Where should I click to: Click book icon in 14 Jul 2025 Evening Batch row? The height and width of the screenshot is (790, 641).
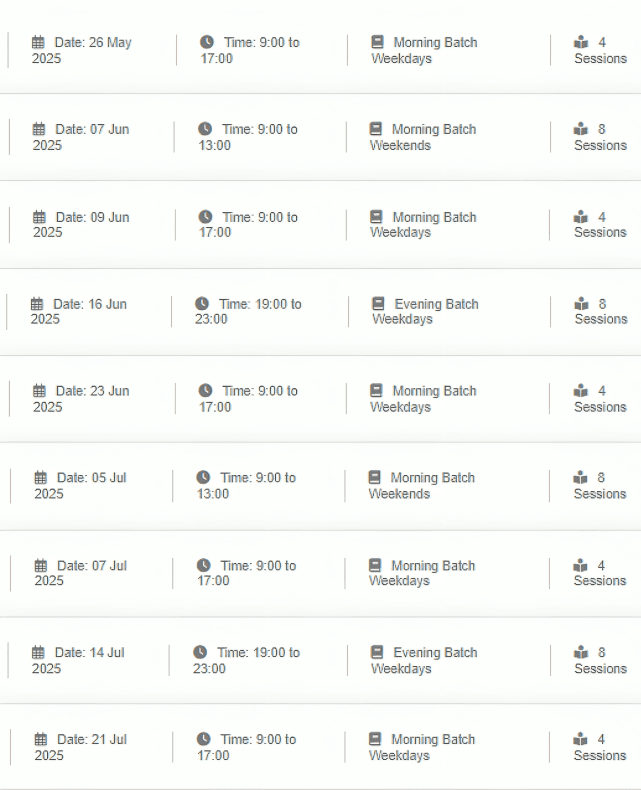377,652
